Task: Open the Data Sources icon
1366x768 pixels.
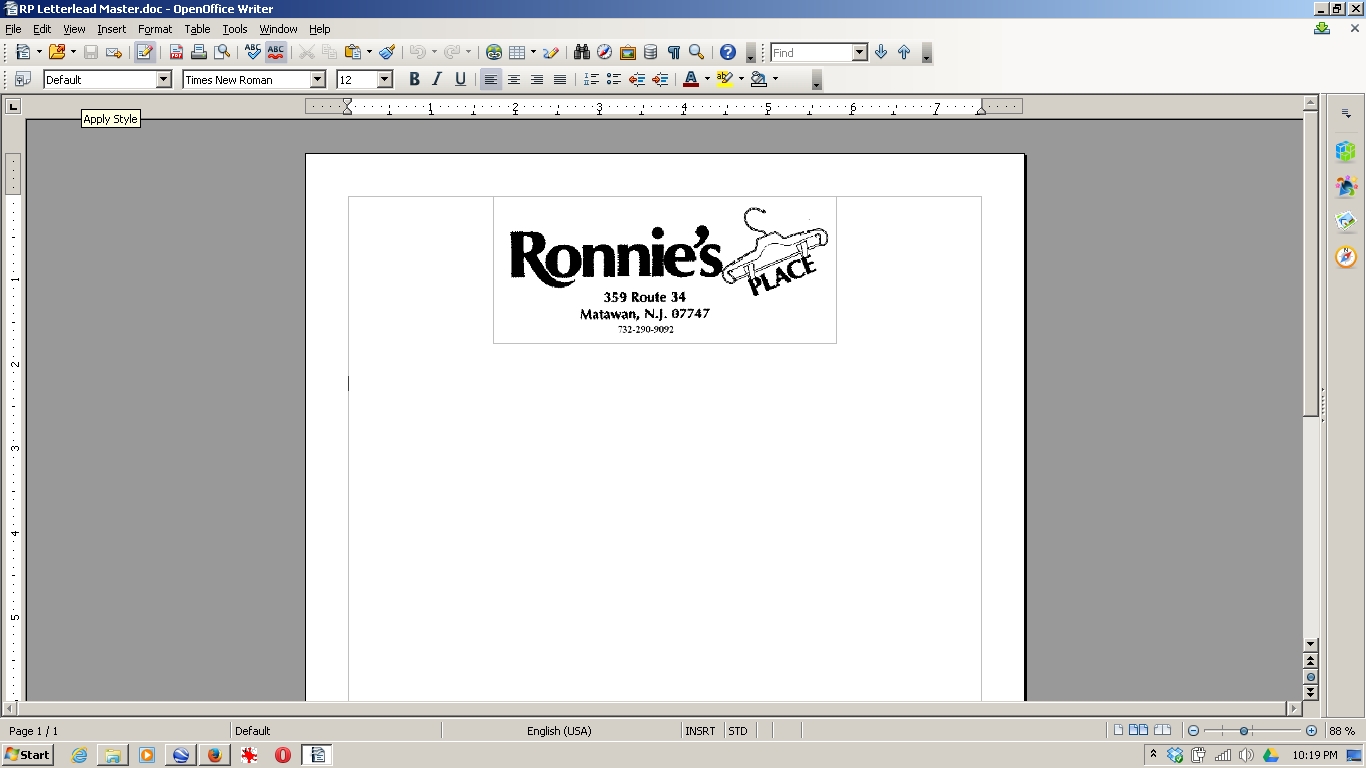Action: click(651, 53)
